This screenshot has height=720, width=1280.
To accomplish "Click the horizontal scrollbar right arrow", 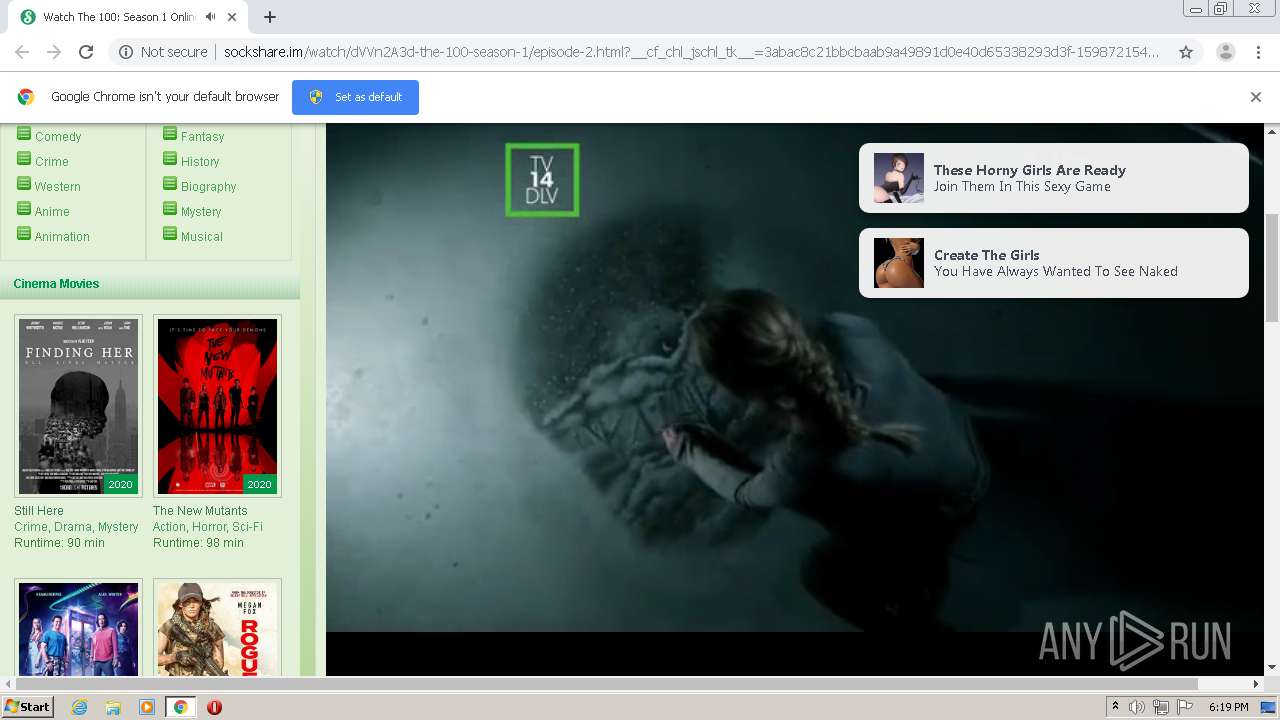I will click(x=1256, y=684).
